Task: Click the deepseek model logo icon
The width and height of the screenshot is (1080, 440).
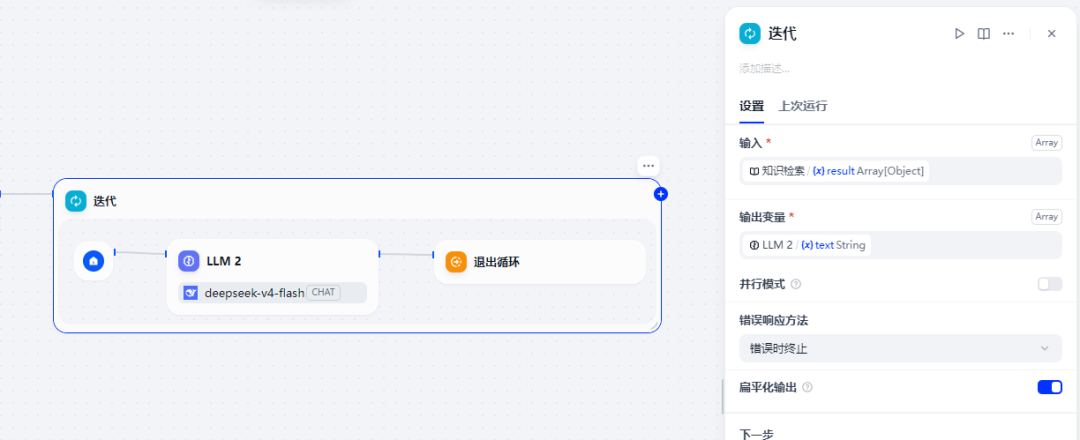Action: pos(191,293)
